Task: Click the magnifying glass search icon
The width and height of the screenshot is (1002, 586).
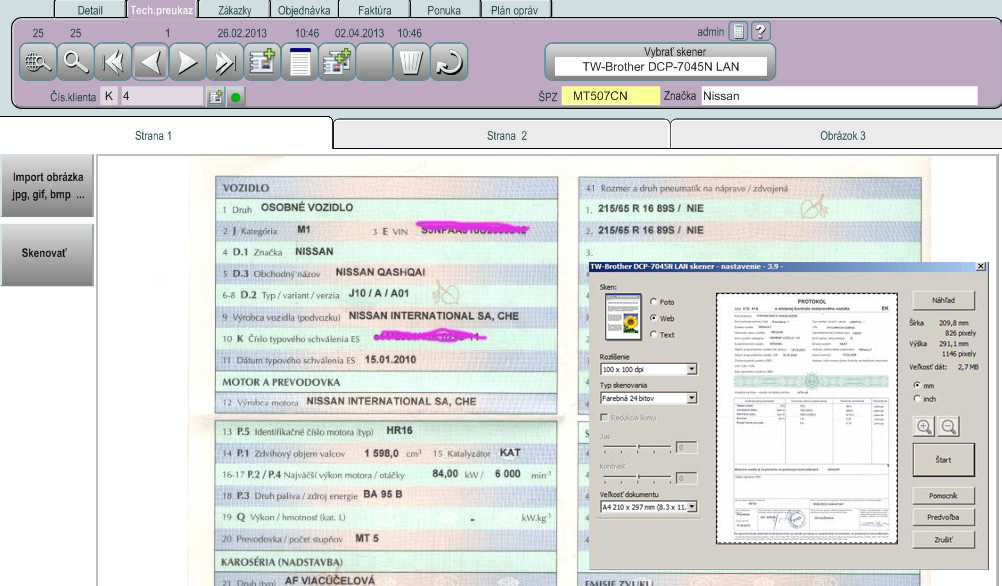Action: (x=75, y=62)
